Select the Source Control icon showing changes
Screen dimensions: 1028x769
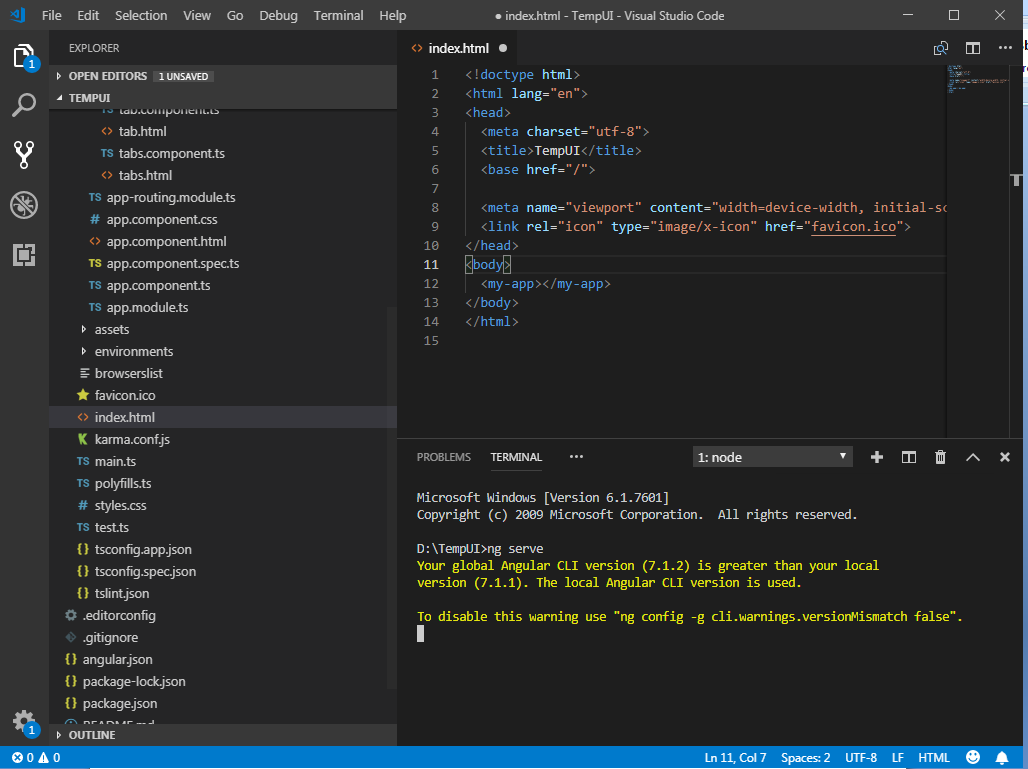24,155
